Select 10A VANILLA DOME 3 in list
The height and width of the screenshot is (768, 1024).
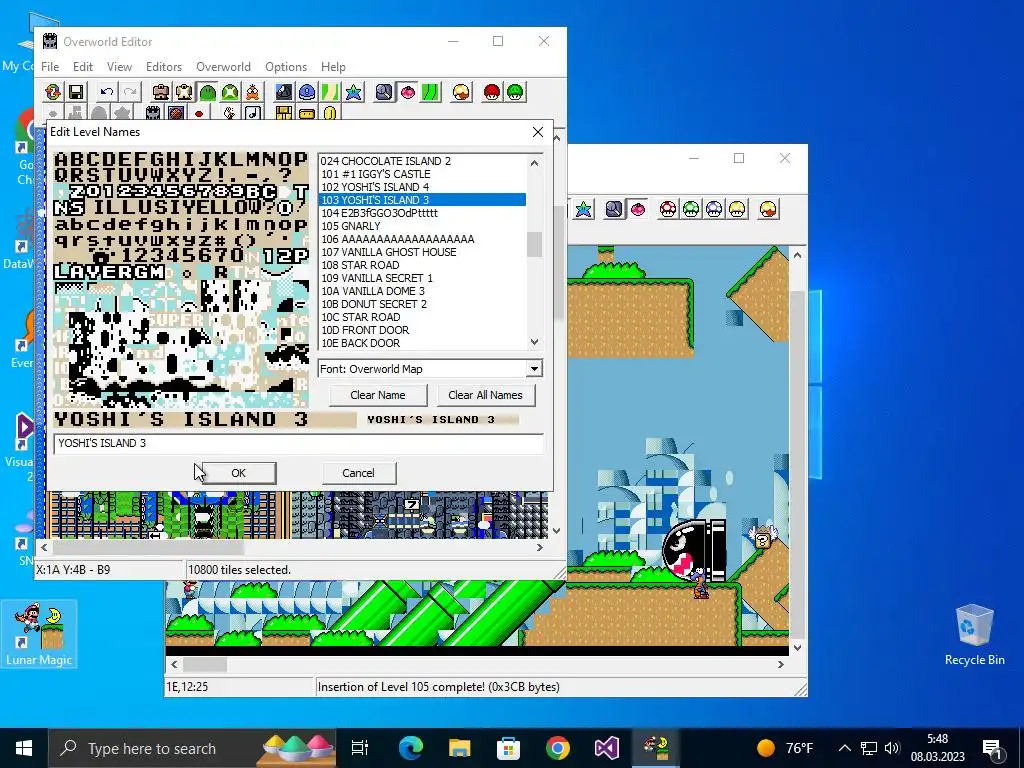pos(422,291)
